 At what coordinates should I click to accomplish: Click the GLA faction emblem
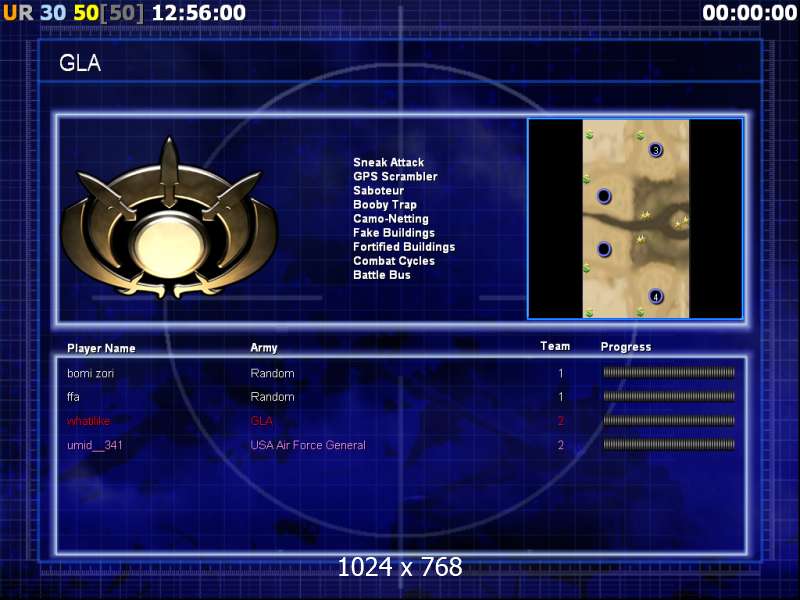point(169,219)
